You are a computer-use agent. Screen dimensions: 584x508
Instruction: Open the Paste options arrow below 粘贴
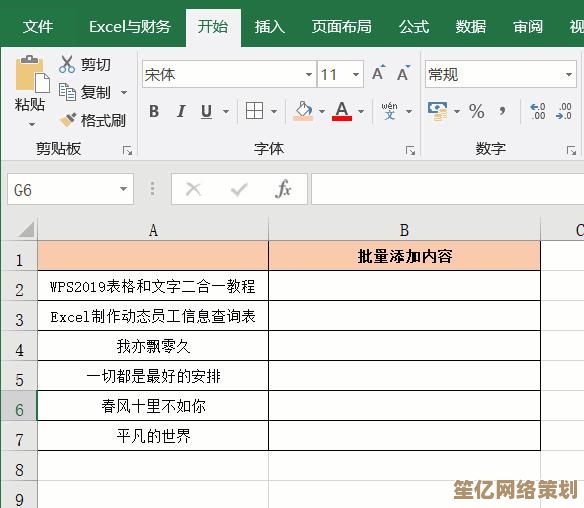point(32,124)
